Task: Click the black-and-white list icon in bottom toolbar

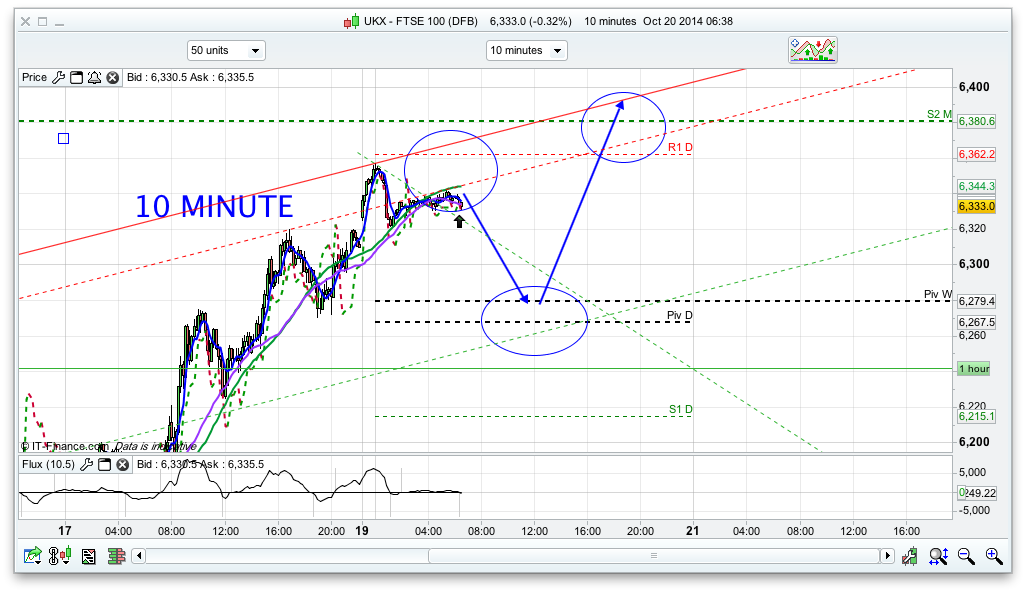Action: (x=88, y=556)
